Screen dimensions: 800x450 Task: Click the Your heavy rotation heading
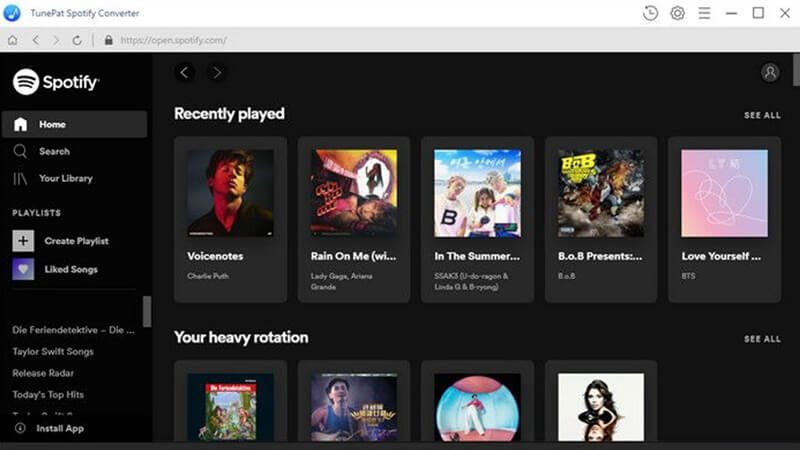[x=241, y=337]
